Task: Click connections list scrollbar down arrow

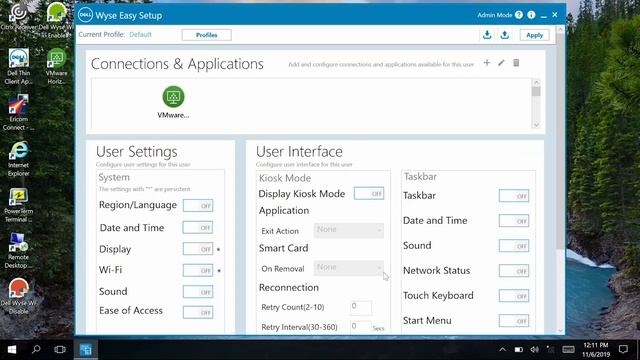Action: (536, 124)
